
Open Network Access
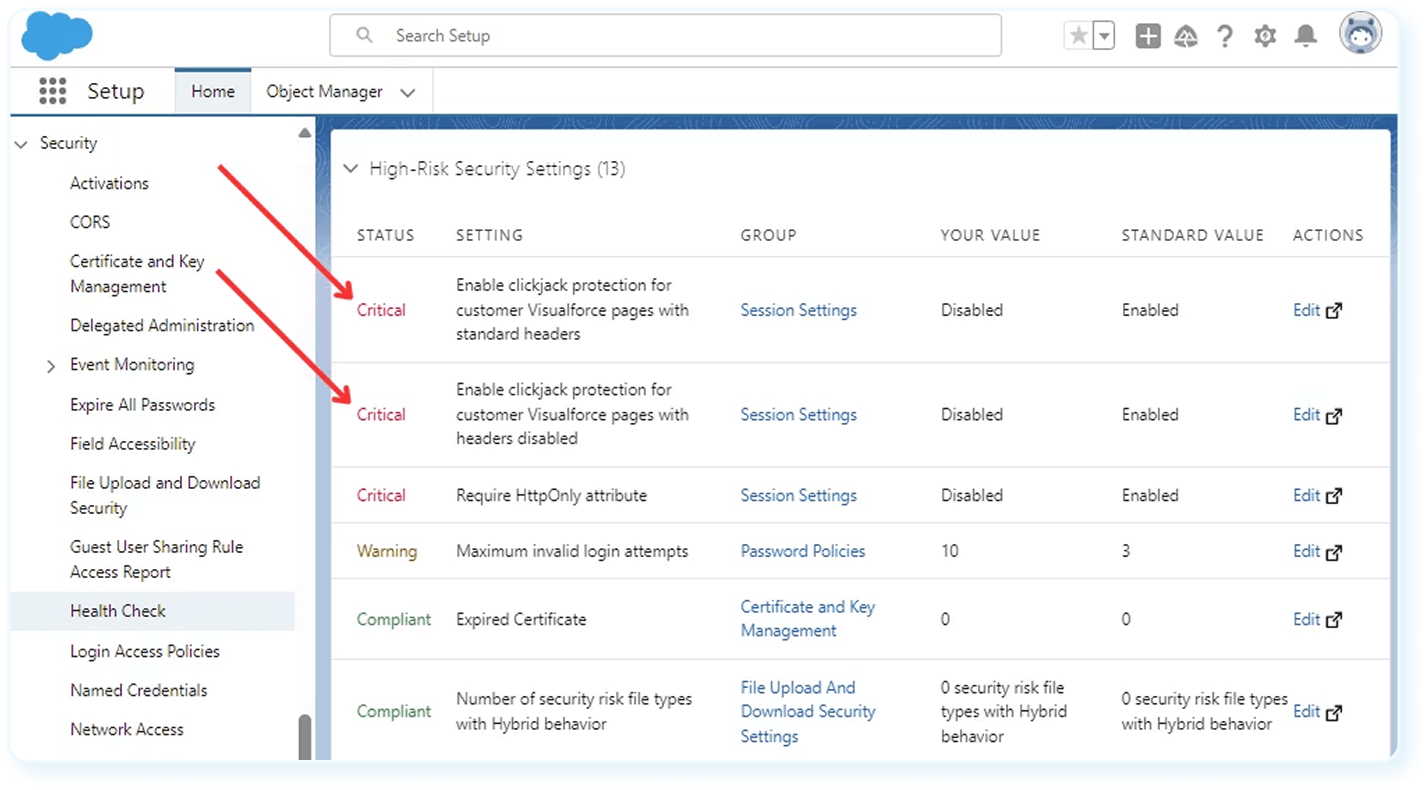point(127,729)
